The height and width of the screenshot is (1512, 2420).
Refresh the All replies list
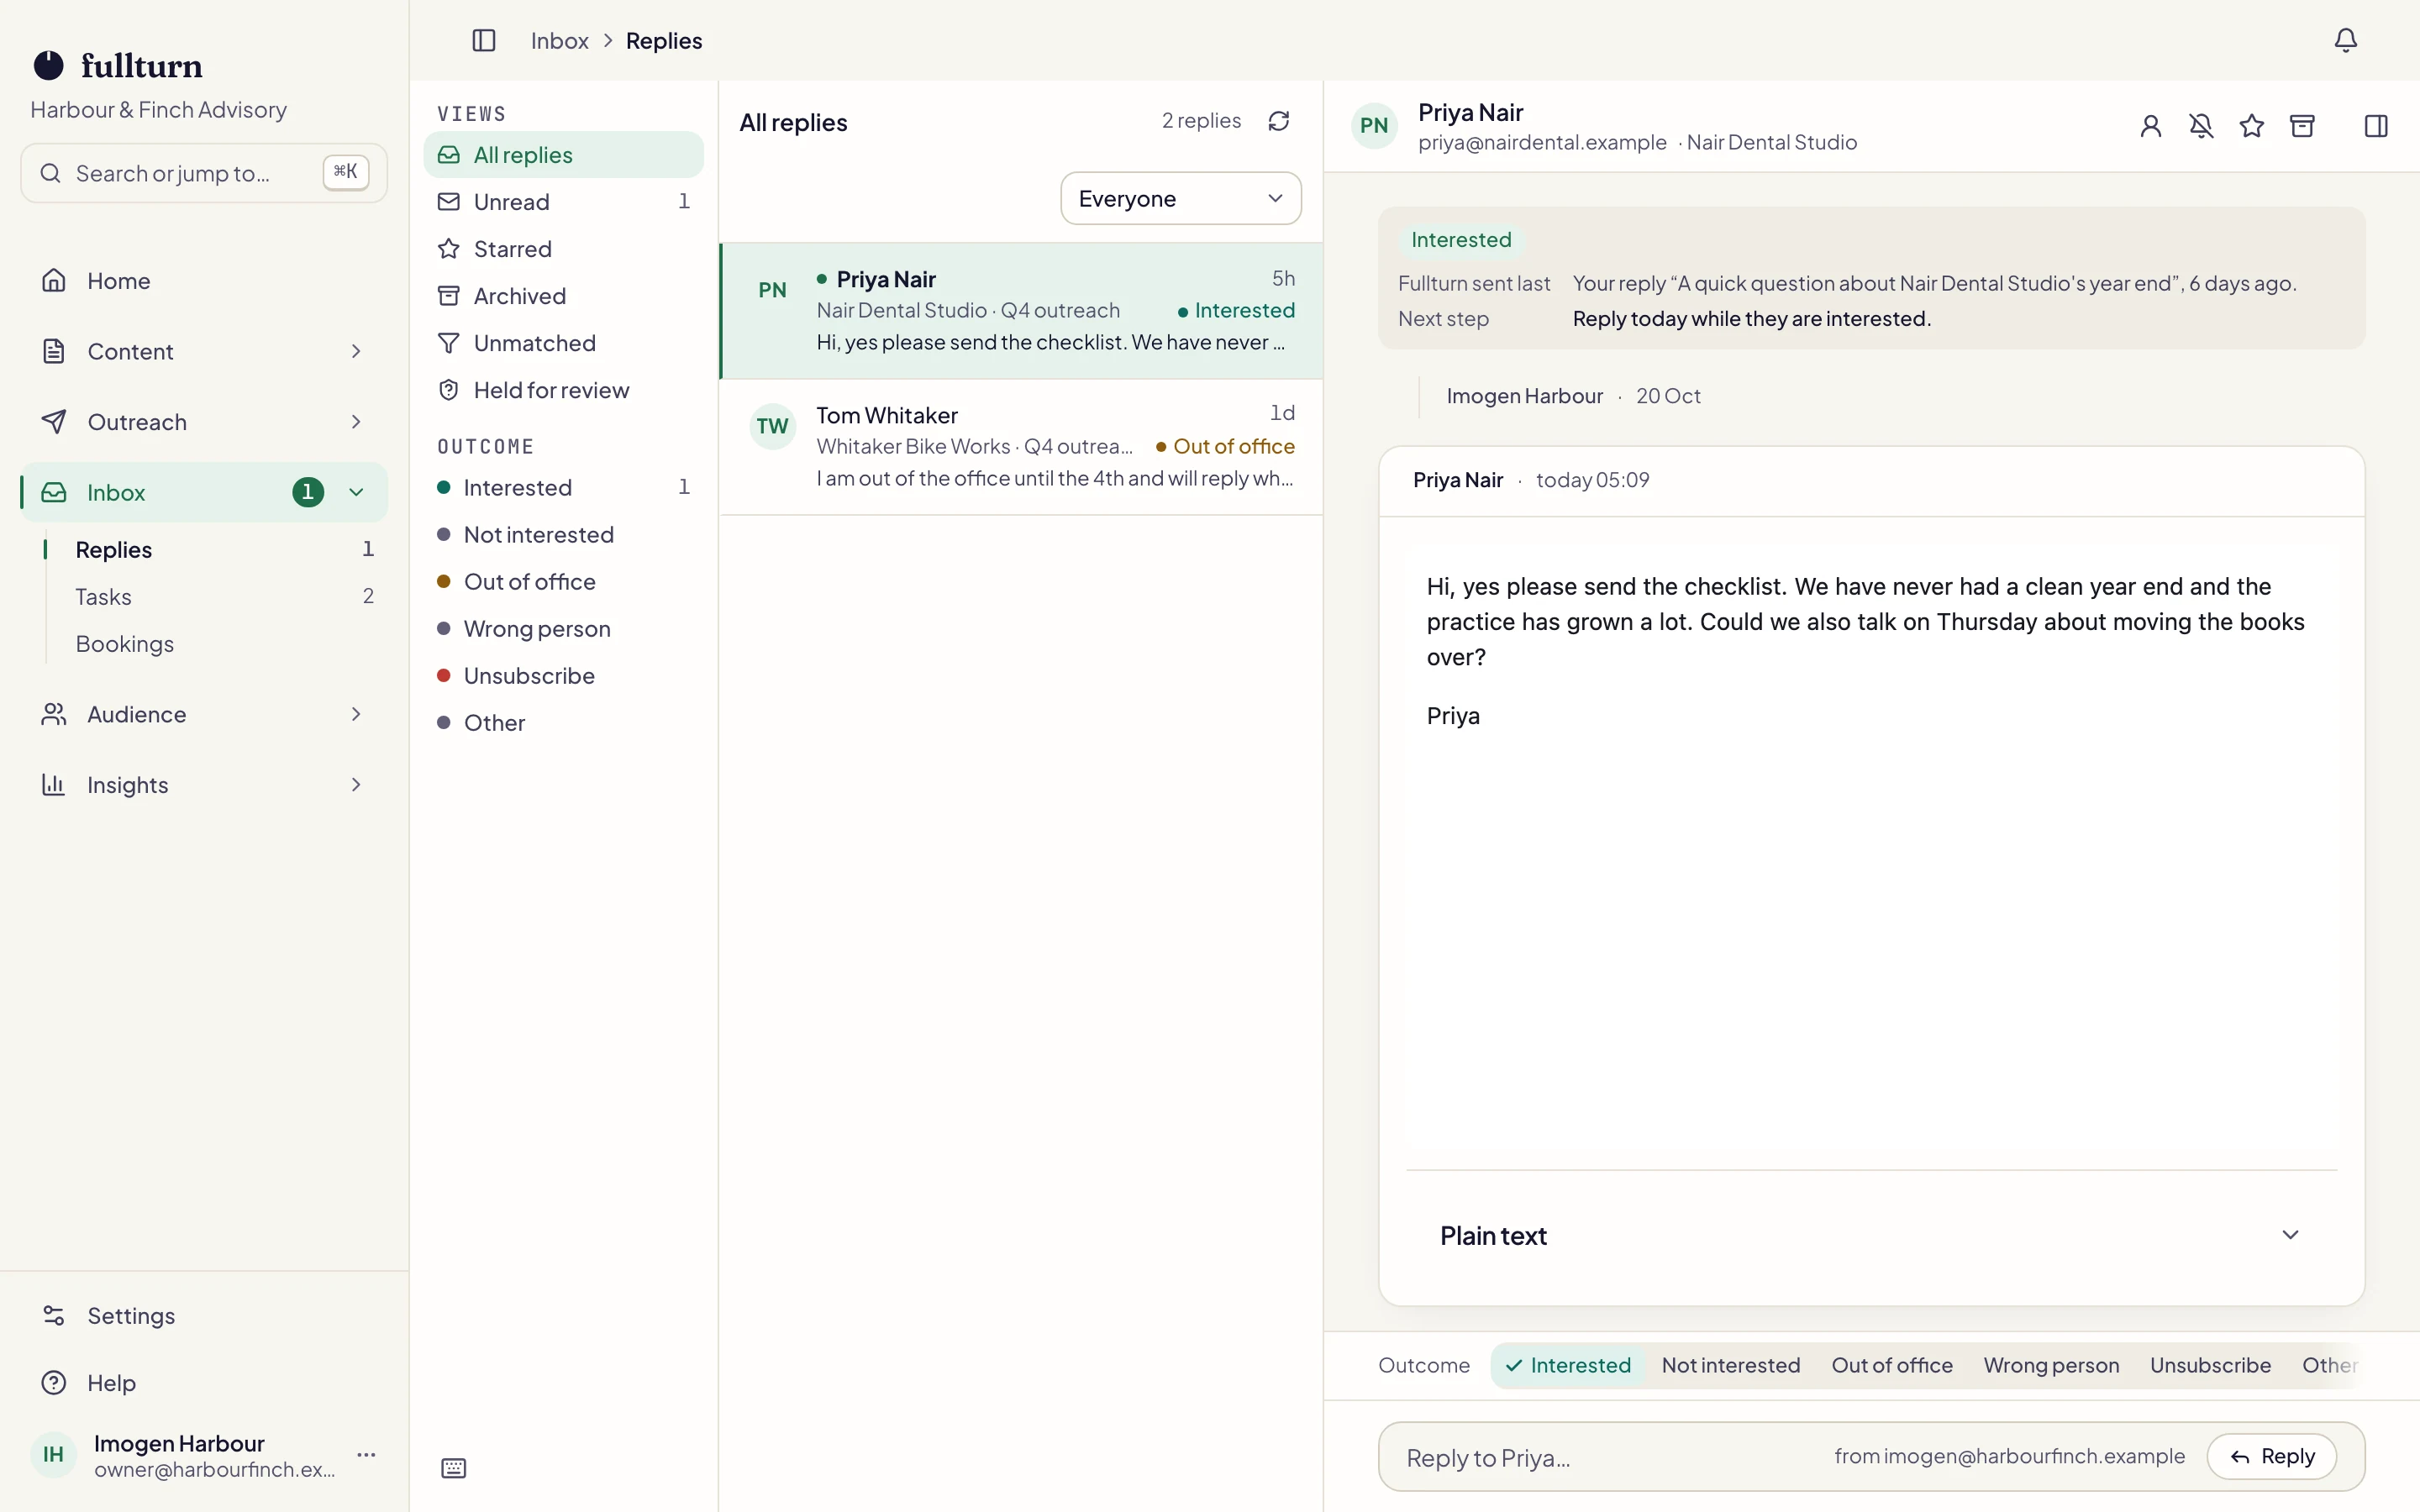(1278, 121)
